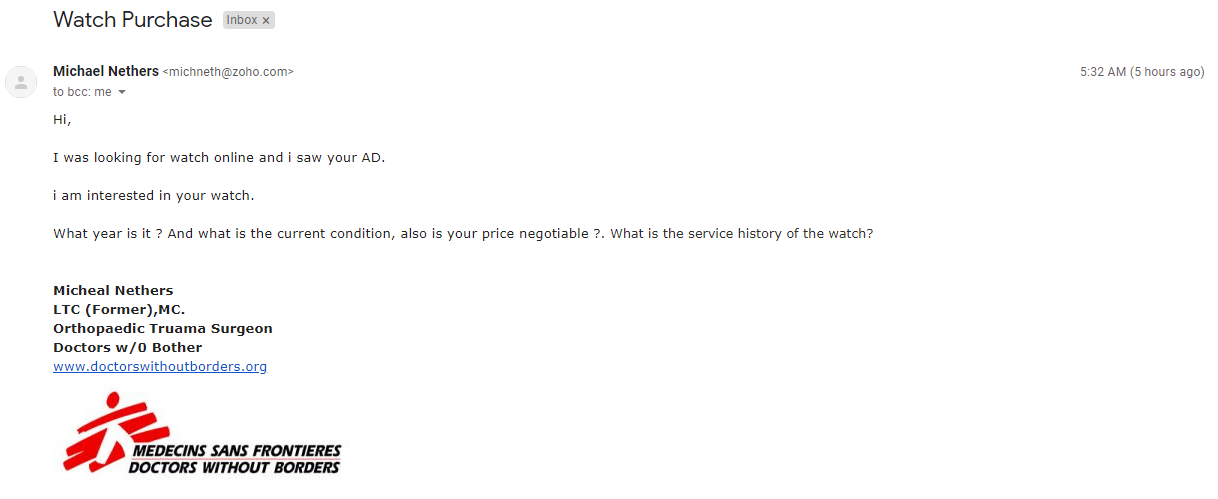Click the sender's avatar icon
The height and width of the screenshot is (499, 1218).
pos(21,82)
